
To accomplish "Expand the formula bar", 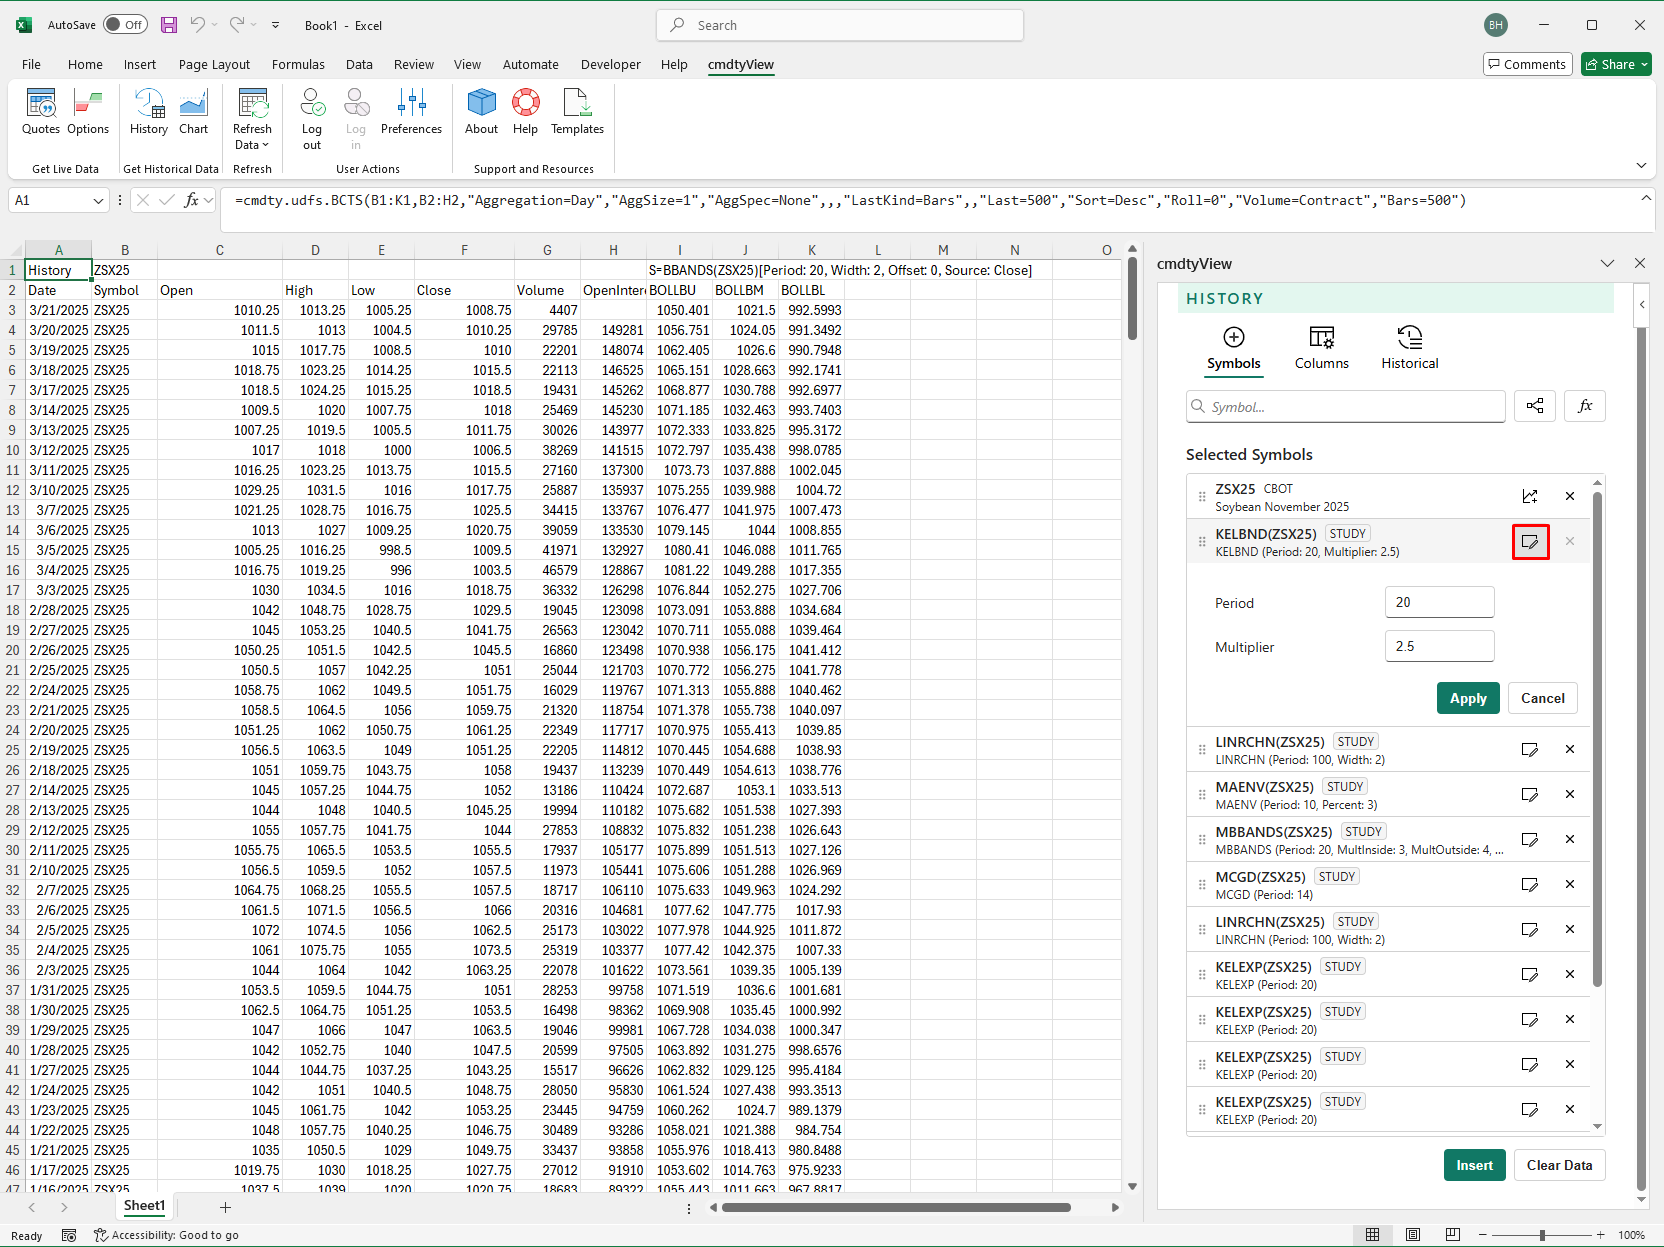I will coord(1645,199).
